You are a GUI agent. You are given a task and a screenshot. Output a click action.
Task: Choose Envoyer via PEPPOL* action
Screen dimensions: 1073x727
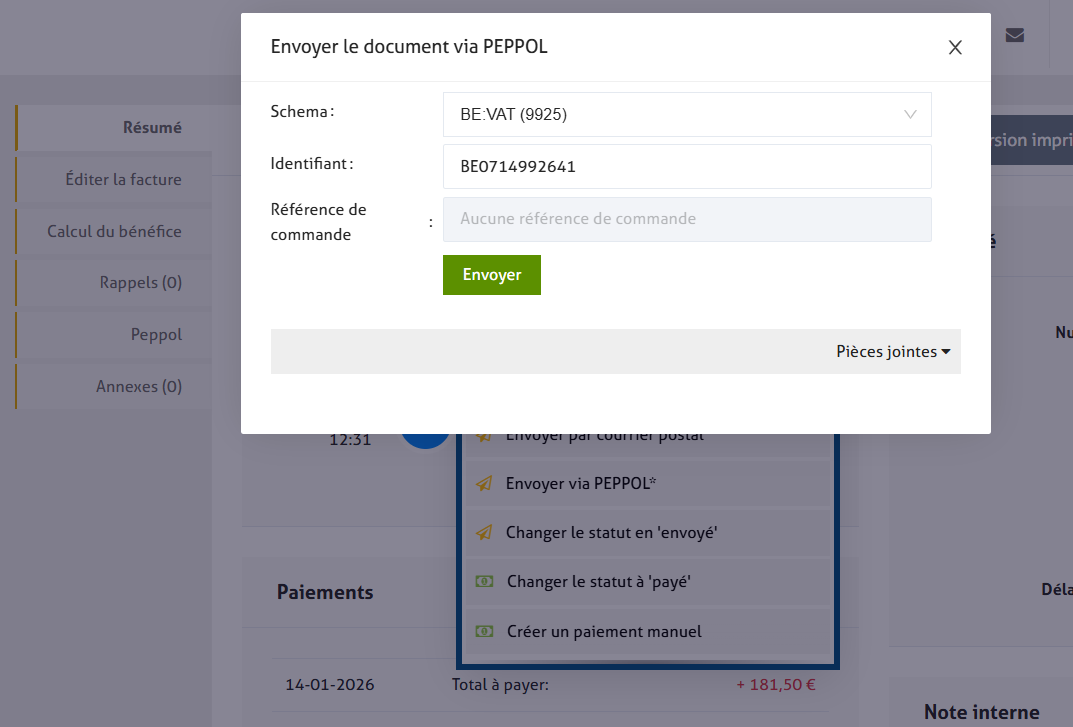tap(581, 484)
